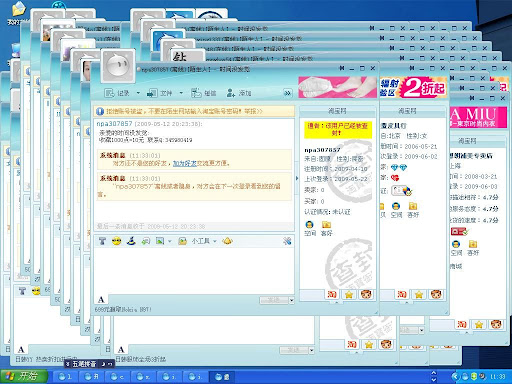Collapse the side info panel with the splitter arrow
Image resolution: width=512 pixels, height=384 pixels.
coord(297,178)
